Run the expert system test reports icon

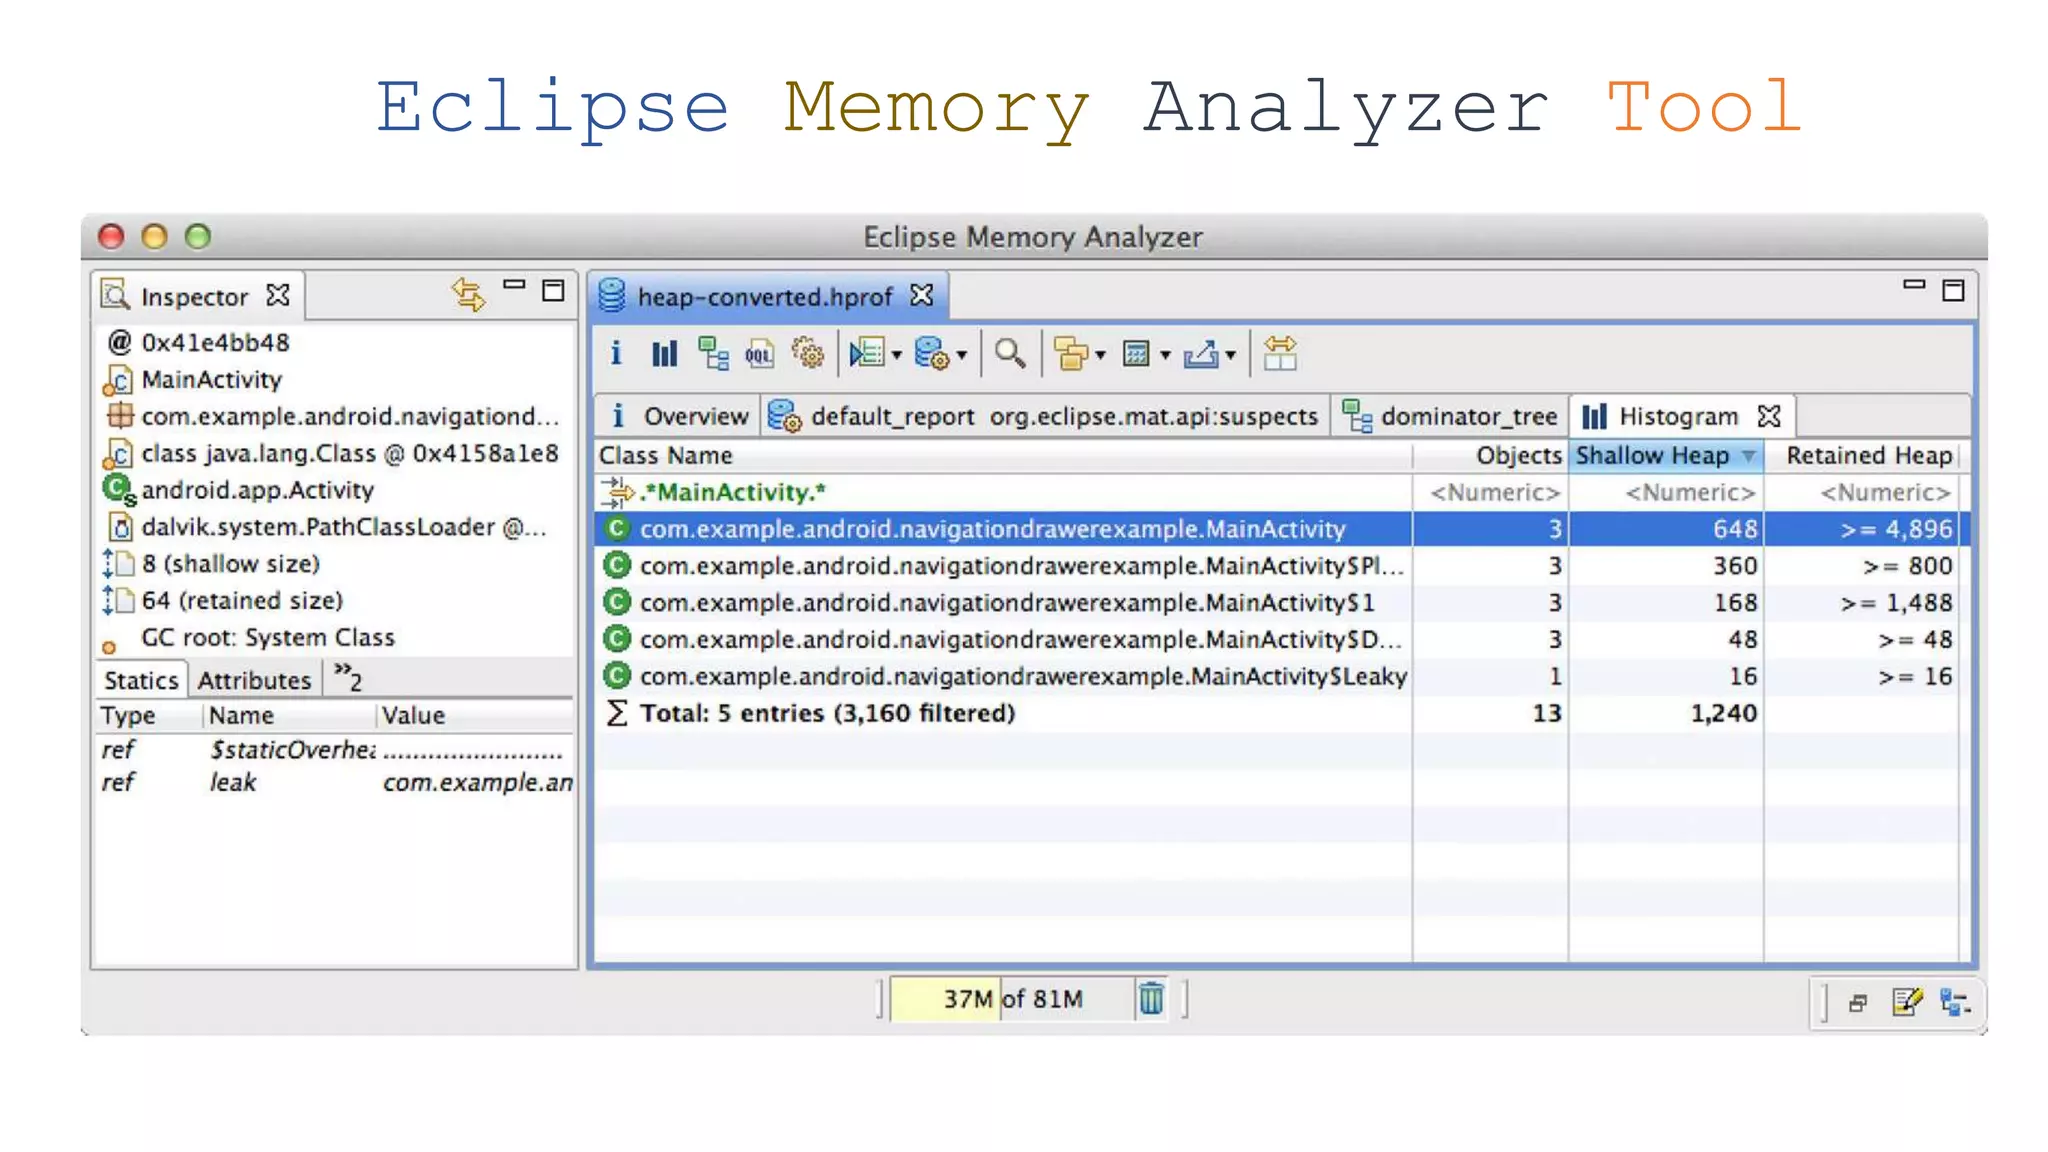click(867, 353)
